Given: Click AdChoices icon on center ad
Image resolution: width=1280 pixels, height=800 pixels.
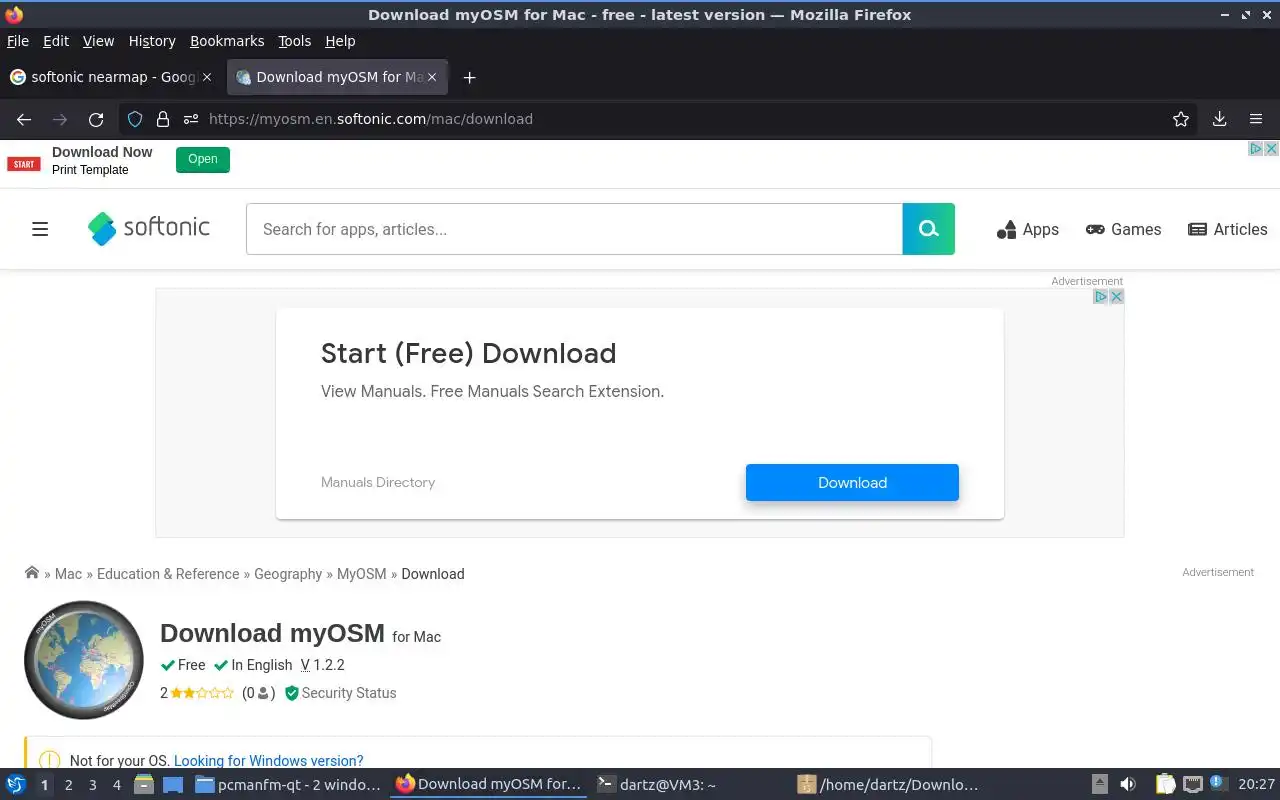Looking at the screenshot, I should pyautogui.click(x=1101, y=296).
